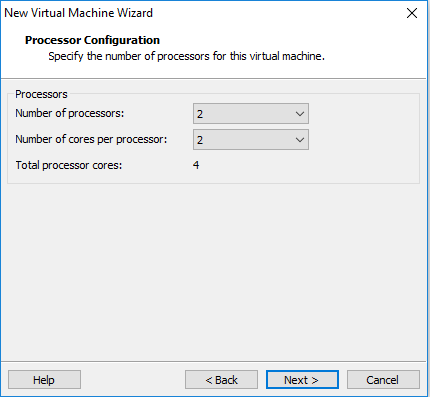Click the "Specify the number of processors" description
This screenshot has width=430, height=397.
click(186, 56)
